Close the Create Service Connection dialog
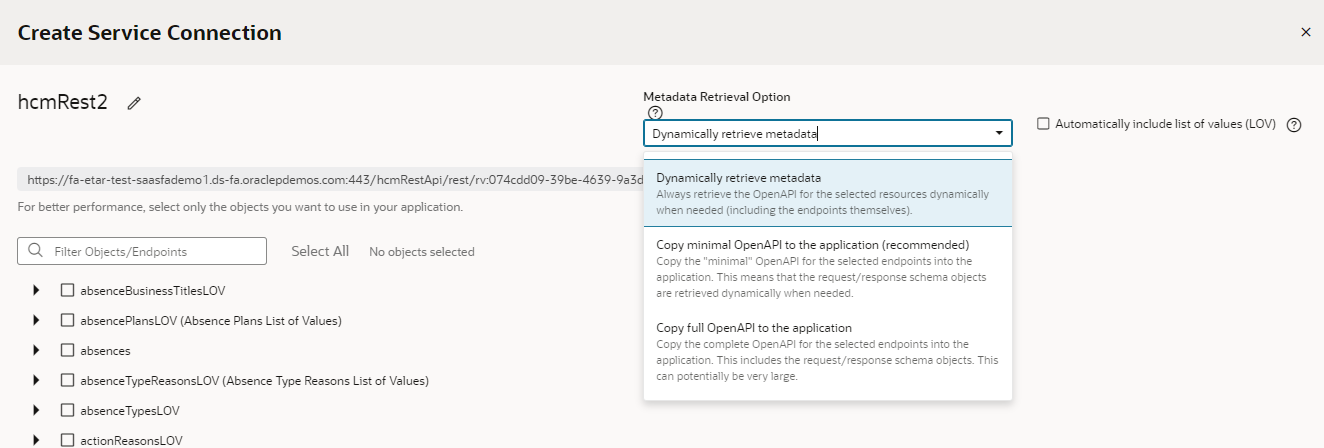1324x448 pixels. (1305, 32)
